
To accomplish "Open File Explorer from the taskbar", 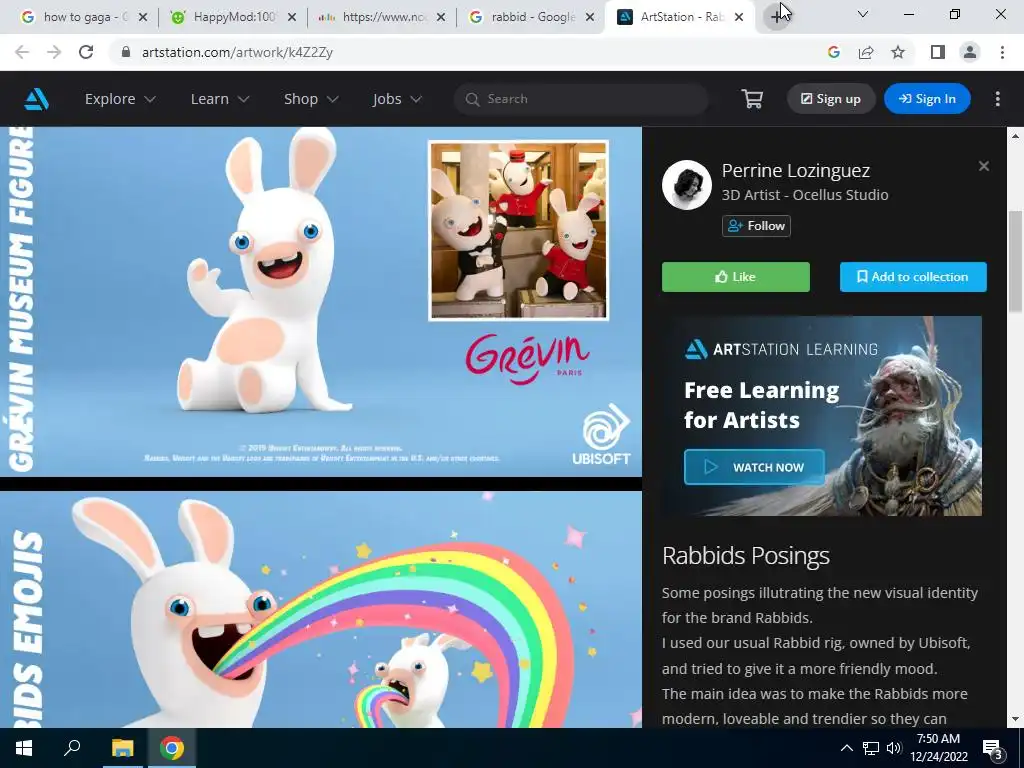I will pyautogui.click(x=122, y=748).
